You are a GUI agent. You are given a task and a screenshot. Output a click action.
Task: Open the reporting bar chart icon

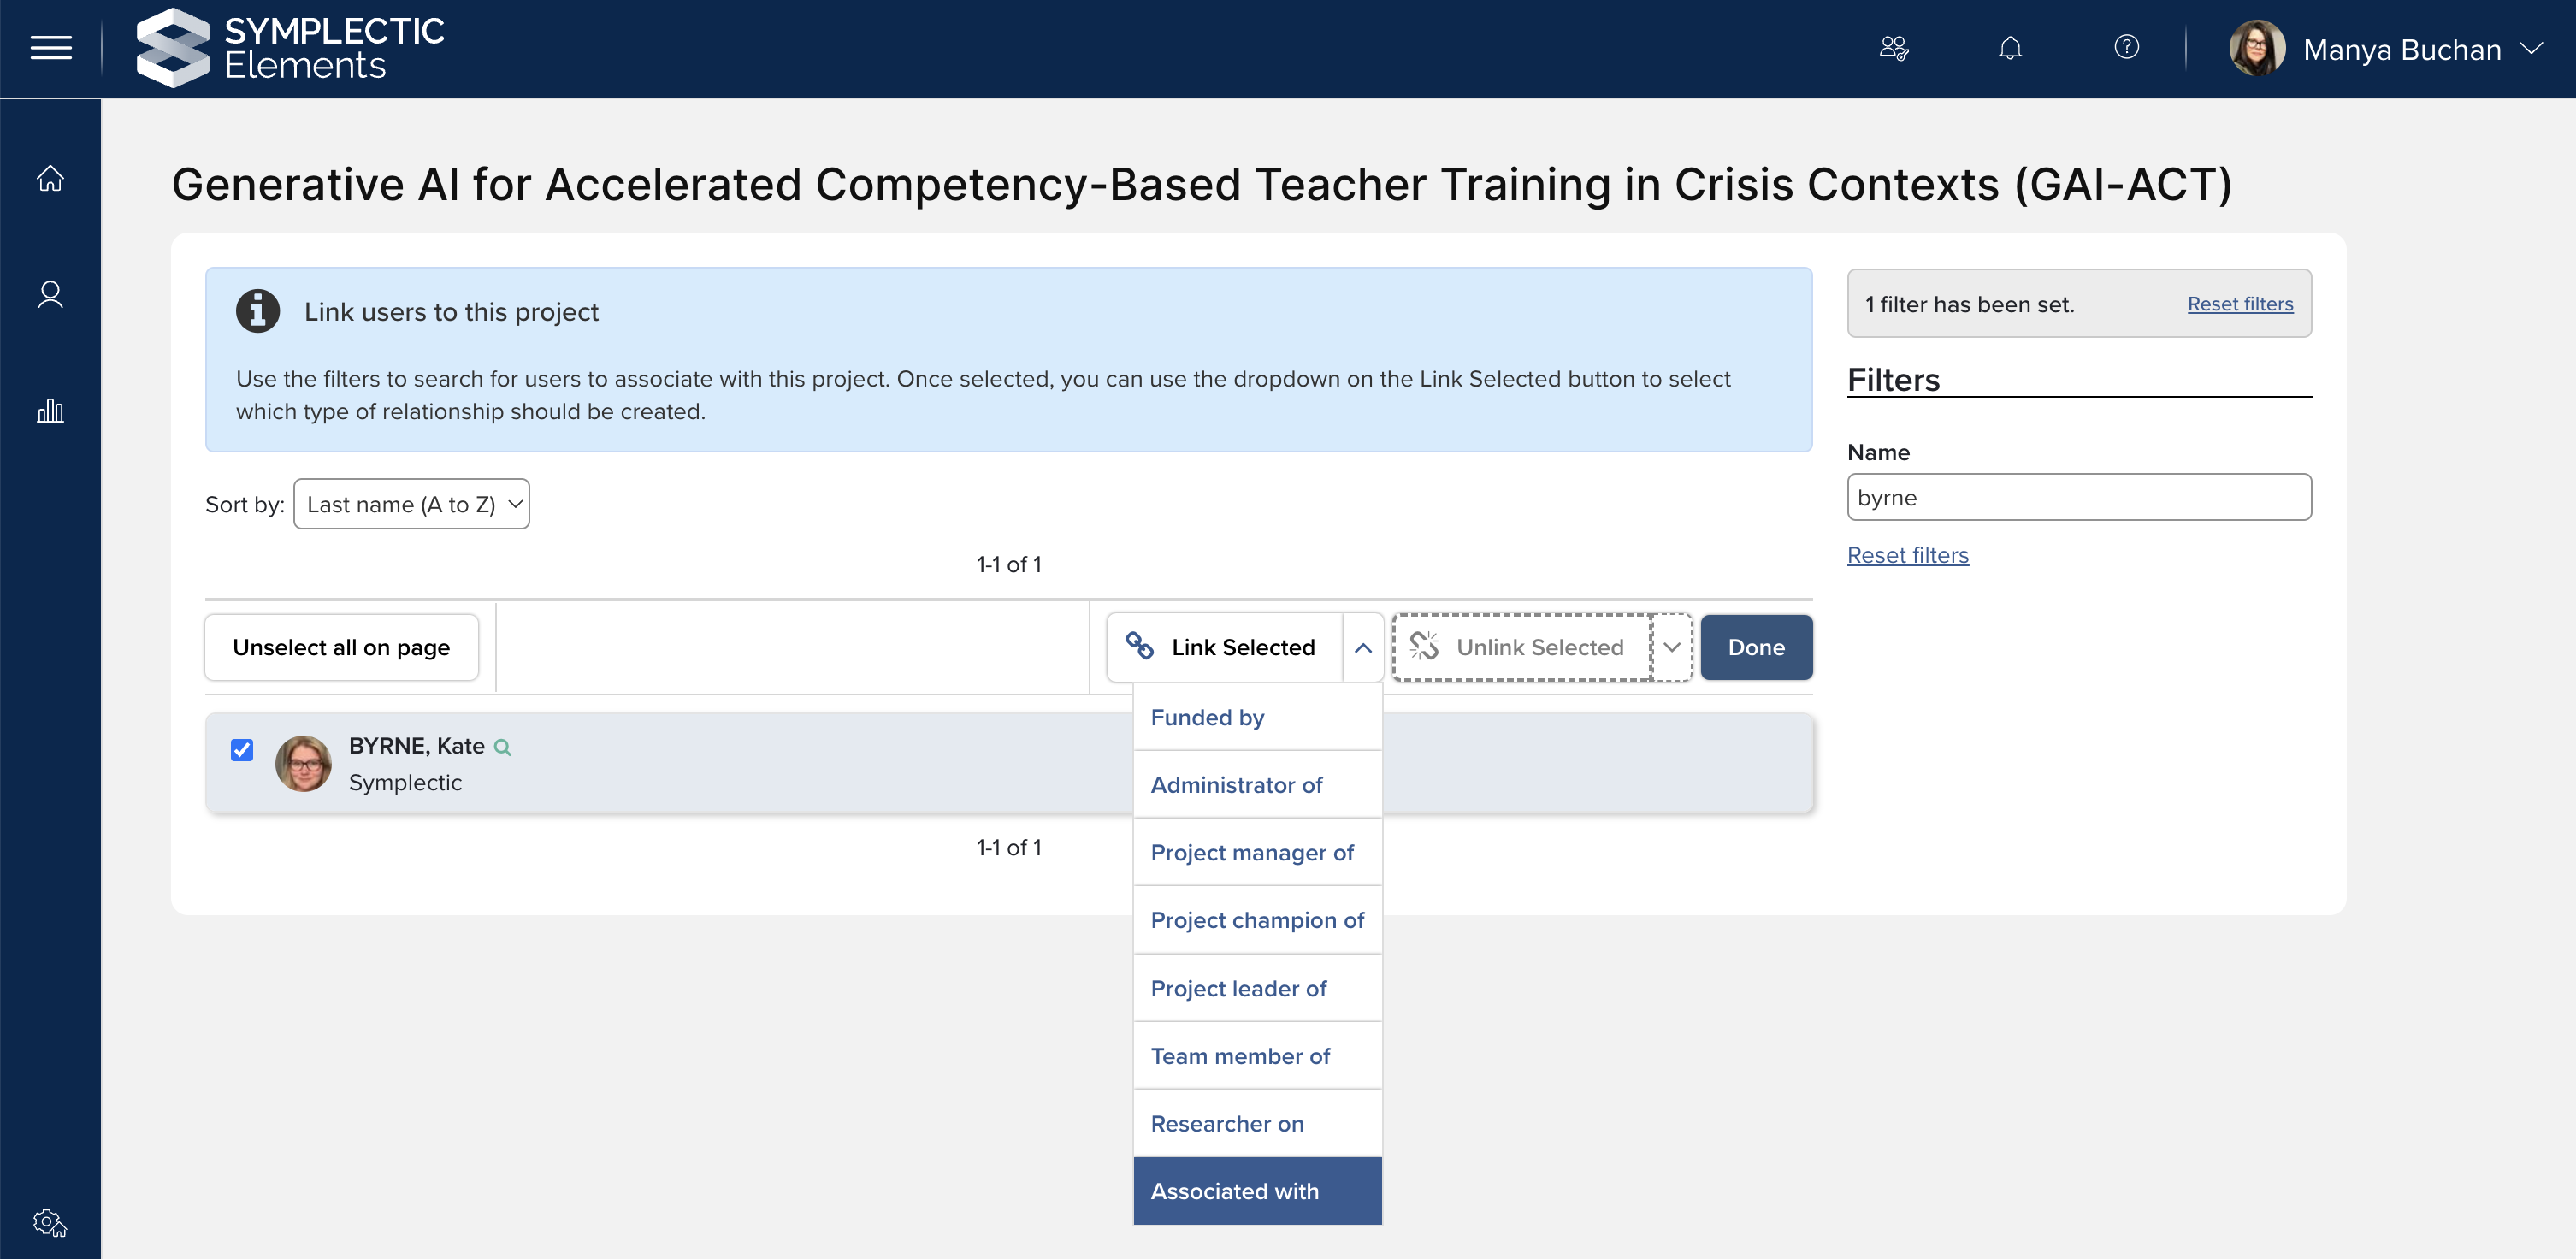tap(50, 410)
